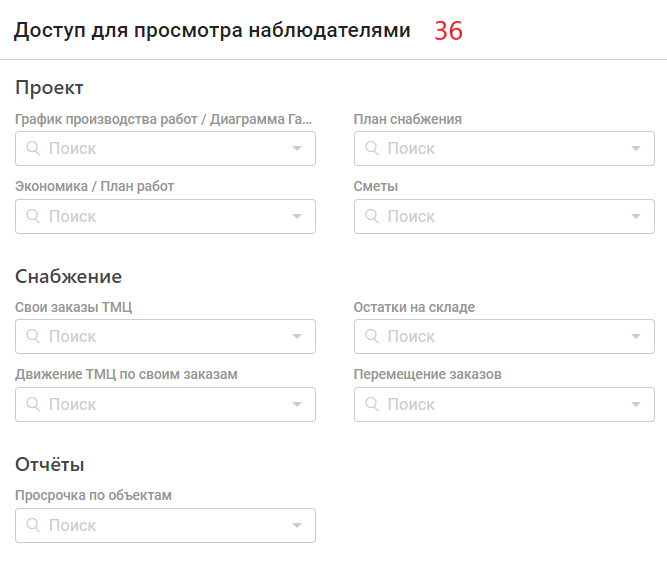Focus the Движение ТМЦ по своим заказам search input
Image resolution: width=667 pixels, height=572 pixels.
point(165,404)
